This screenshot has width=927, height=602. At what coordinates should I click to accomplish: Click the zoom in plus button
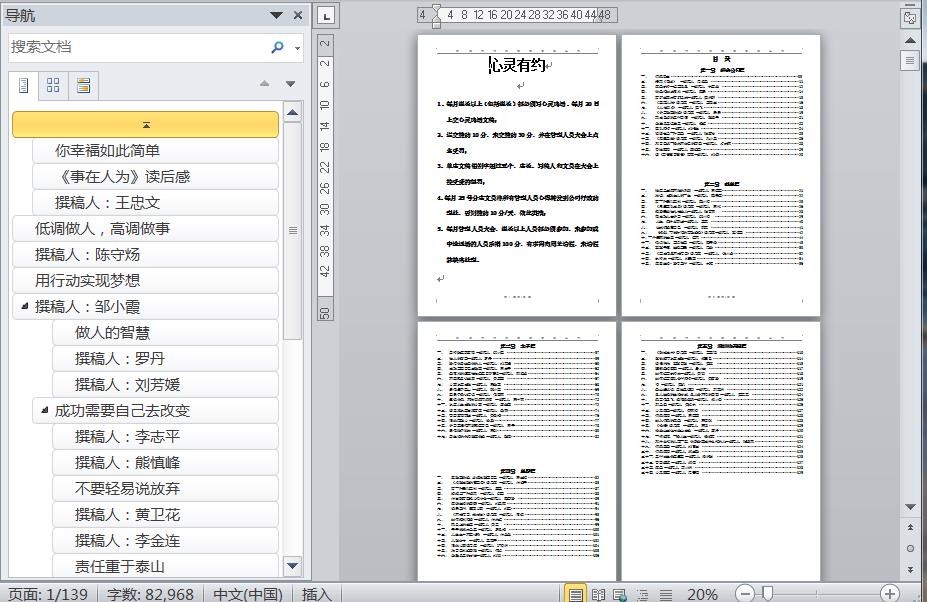(x=889, y=593)
